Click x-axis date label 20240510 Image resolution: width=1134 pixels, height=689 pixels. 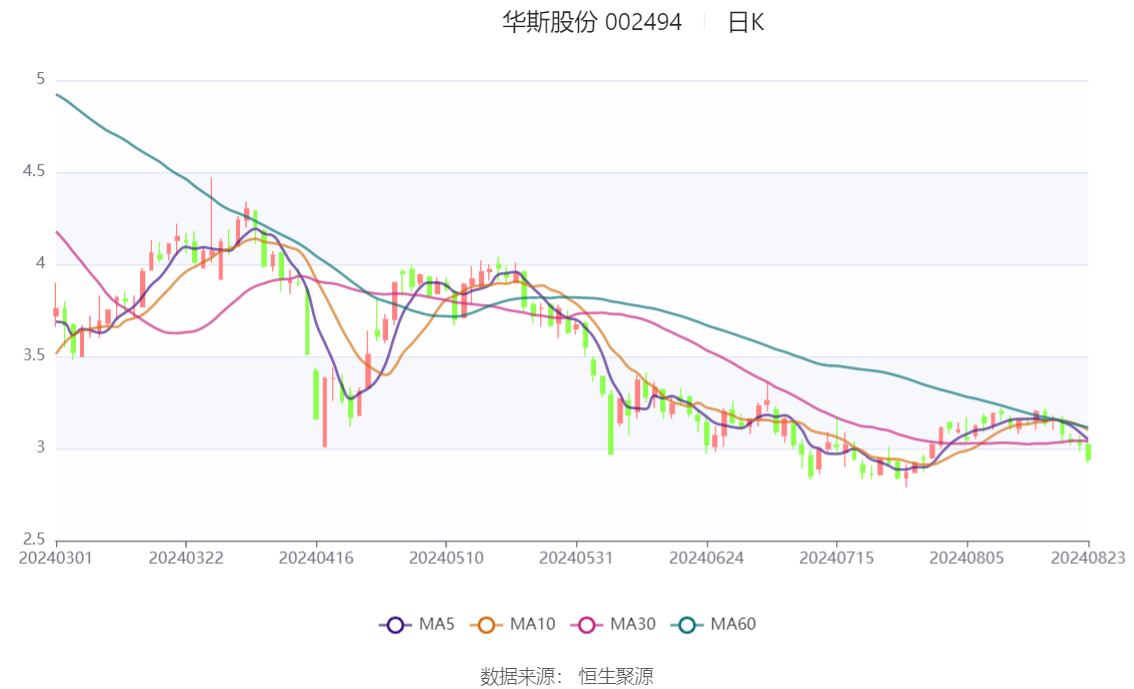[446, 558]
